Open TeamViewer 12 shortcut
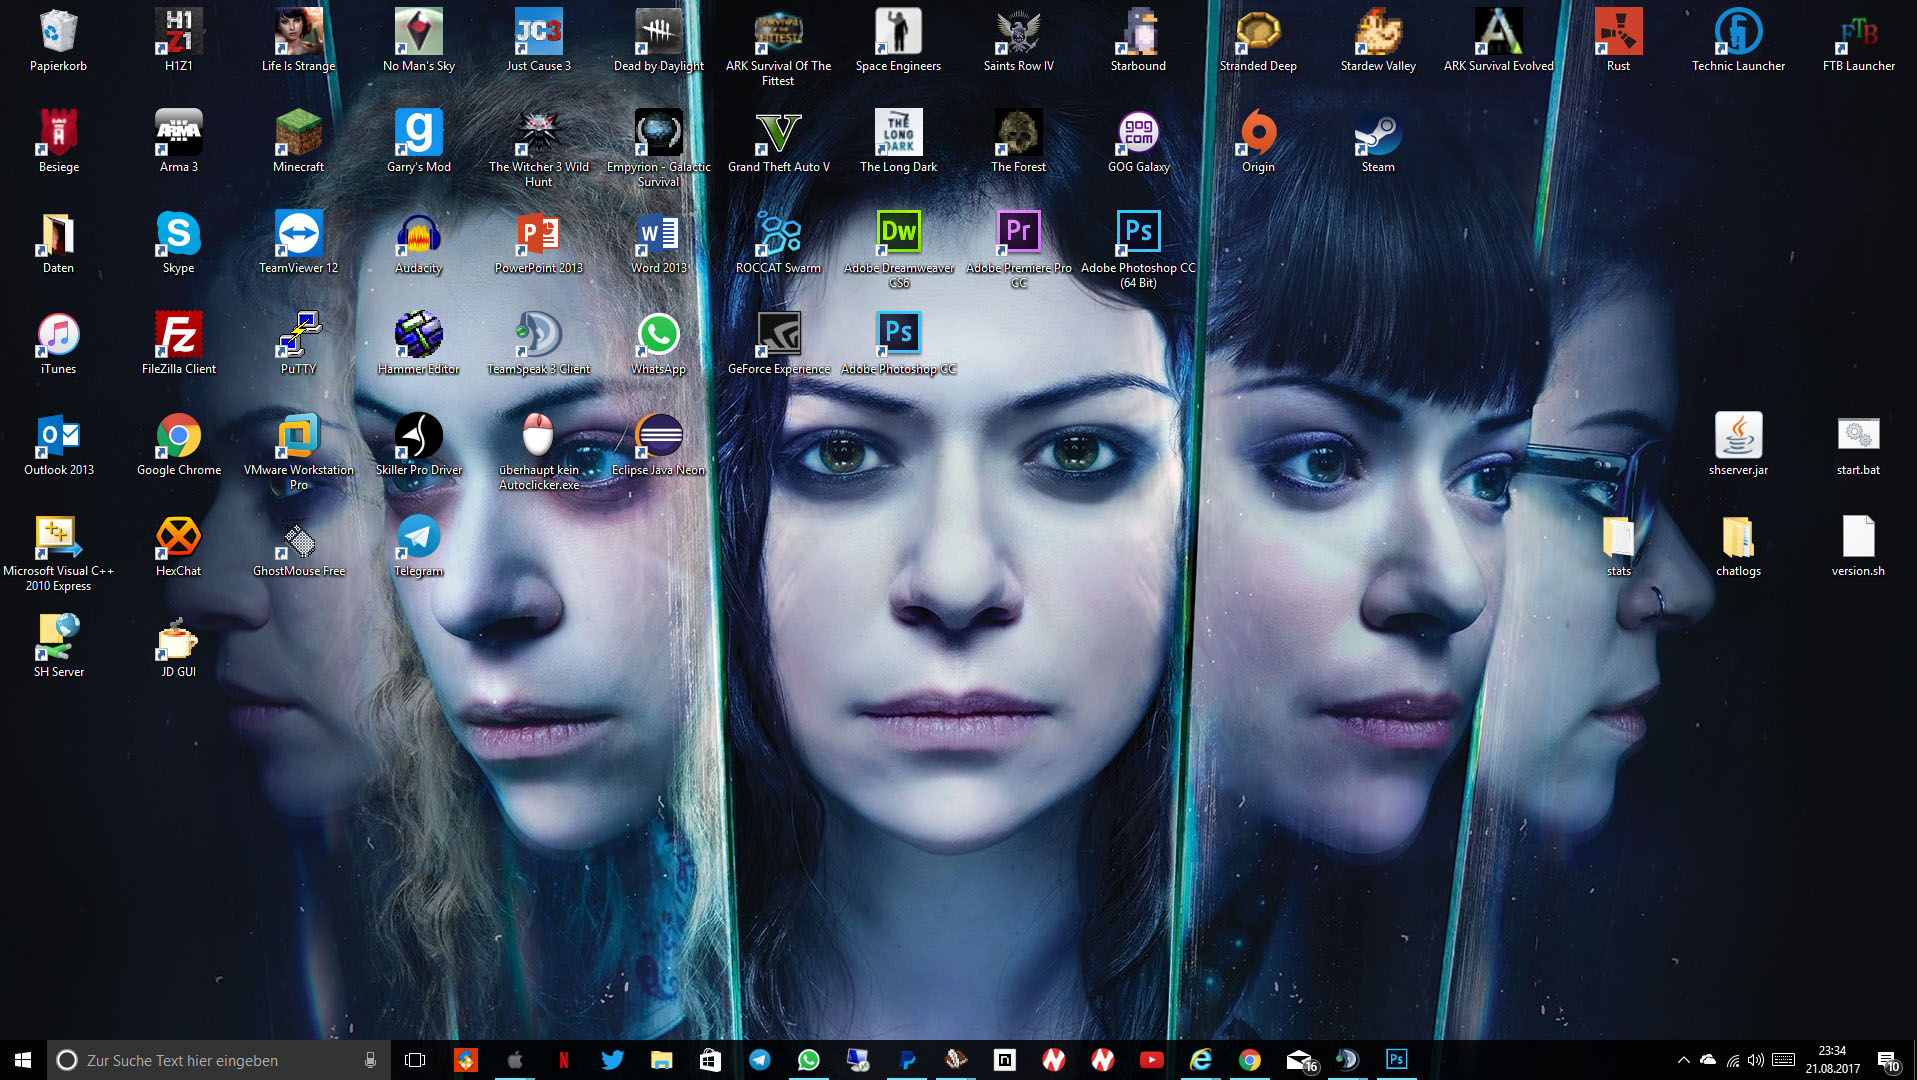Image resolution: width=1917 pixels, height=1080 pixels. [298, 243]
